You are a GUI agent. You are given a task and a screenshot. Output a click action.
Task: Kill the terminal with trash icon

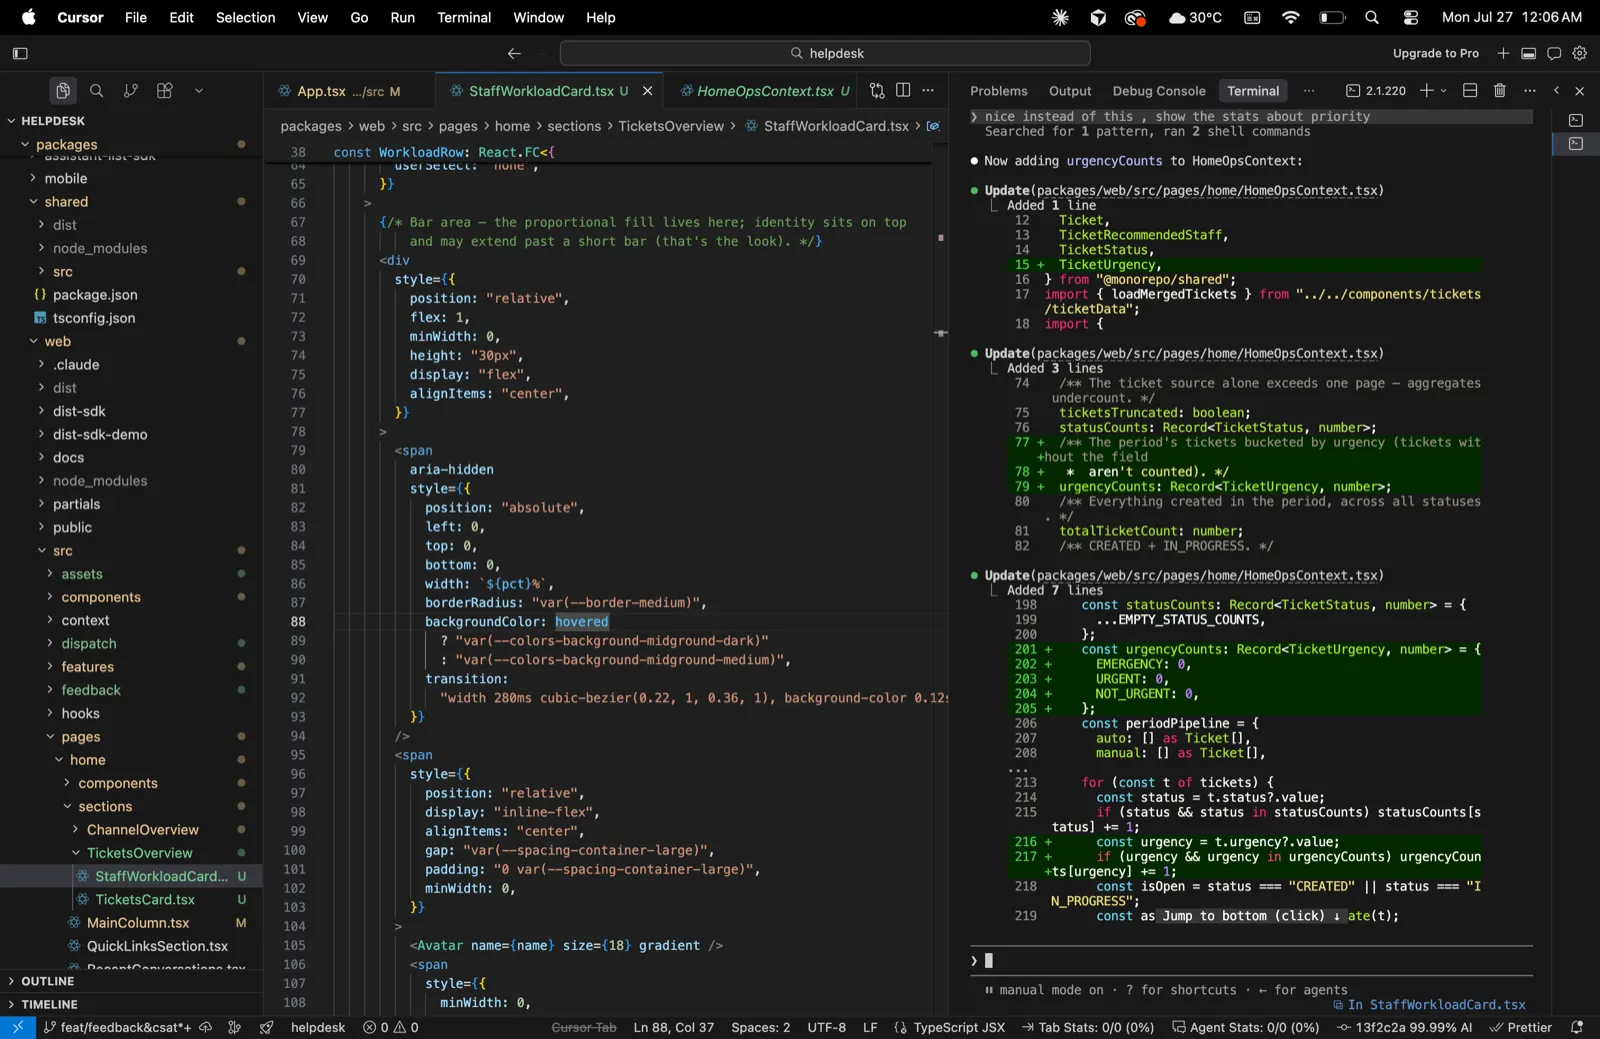1500,91
